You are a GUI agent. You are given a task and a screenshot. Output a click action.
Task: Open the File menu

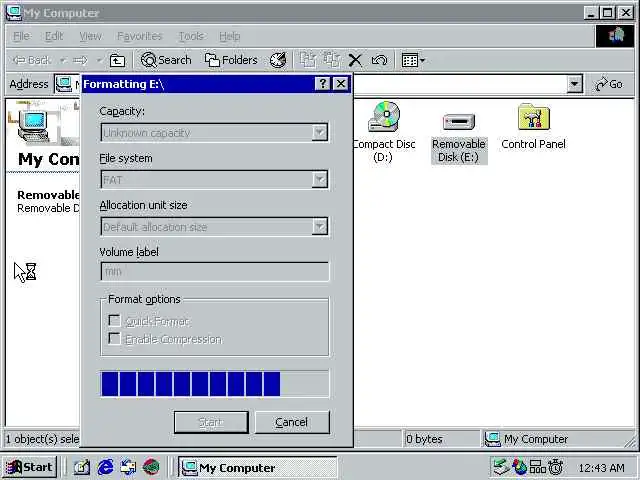click(x=21, y=36)
